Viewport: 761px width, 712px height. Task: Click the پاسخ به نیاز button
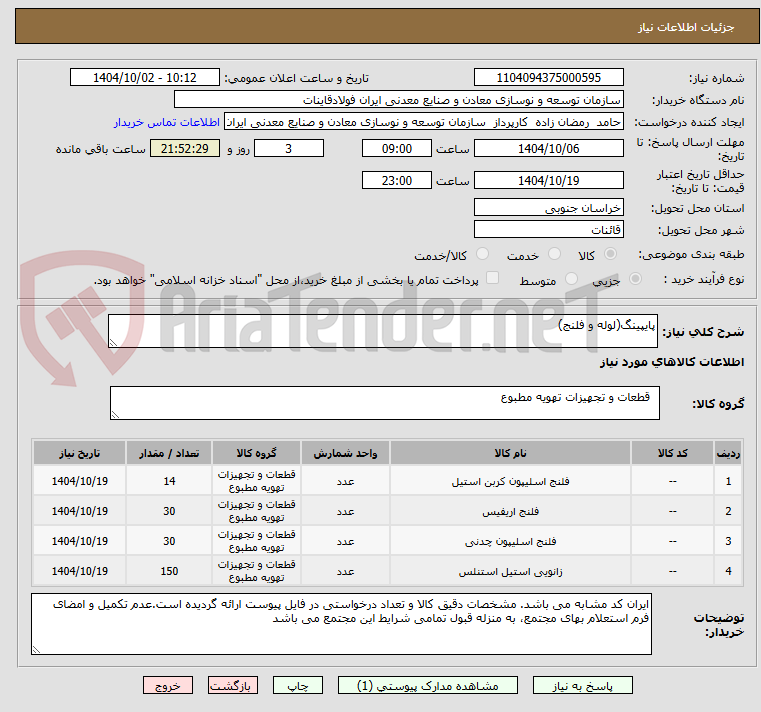(582, 685)
